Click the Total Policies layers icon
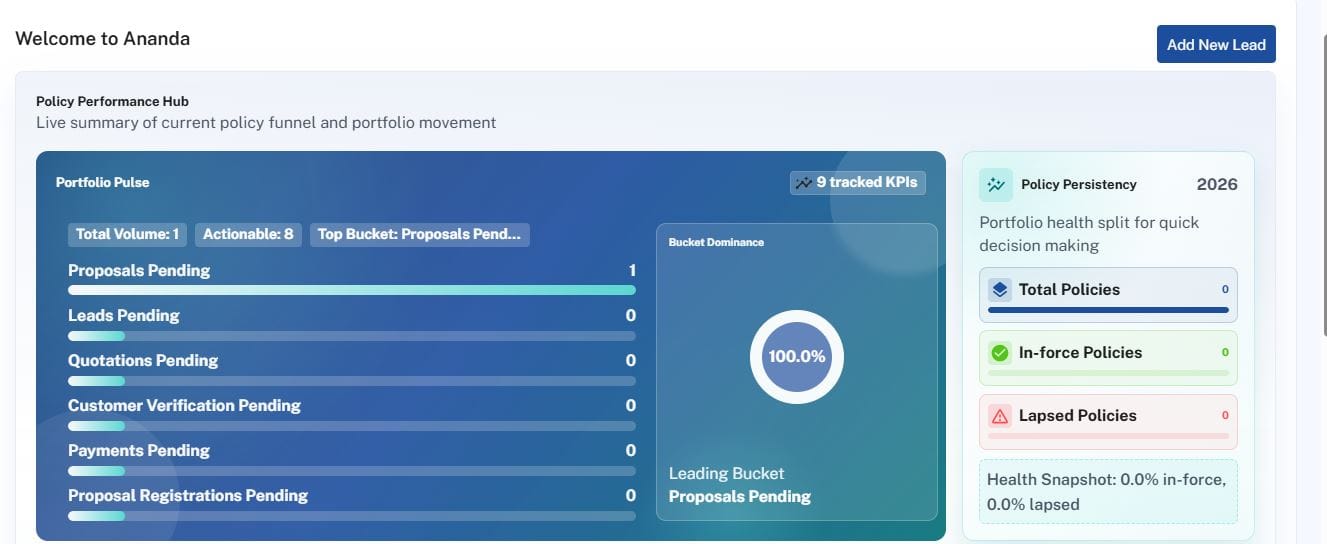Screen dimensions: 1327x544 point(1000,289)
